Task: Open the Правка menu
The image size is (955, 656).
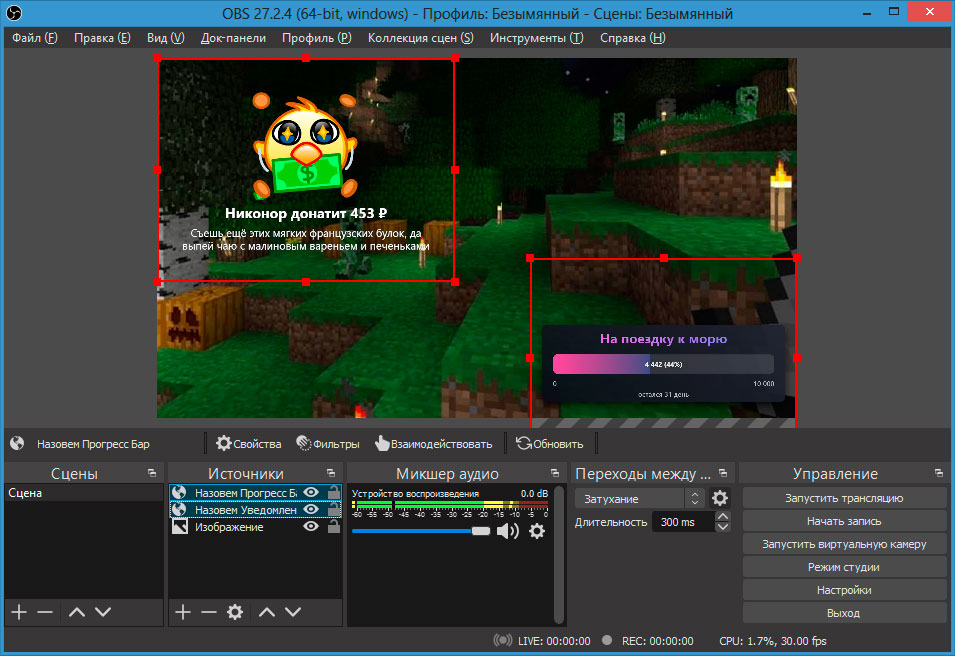Action: click(102, 38)
